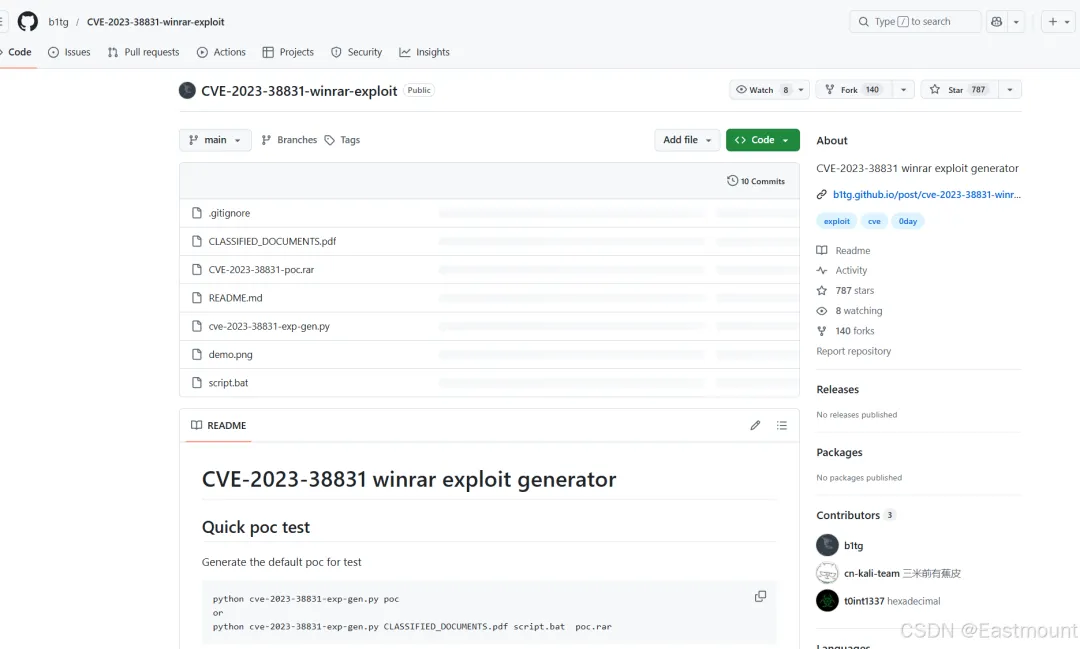Open the Tags link
Image resolution: width=1080 pixels, height=649 pixels.
pyautogui.click(x=342, y=140)
